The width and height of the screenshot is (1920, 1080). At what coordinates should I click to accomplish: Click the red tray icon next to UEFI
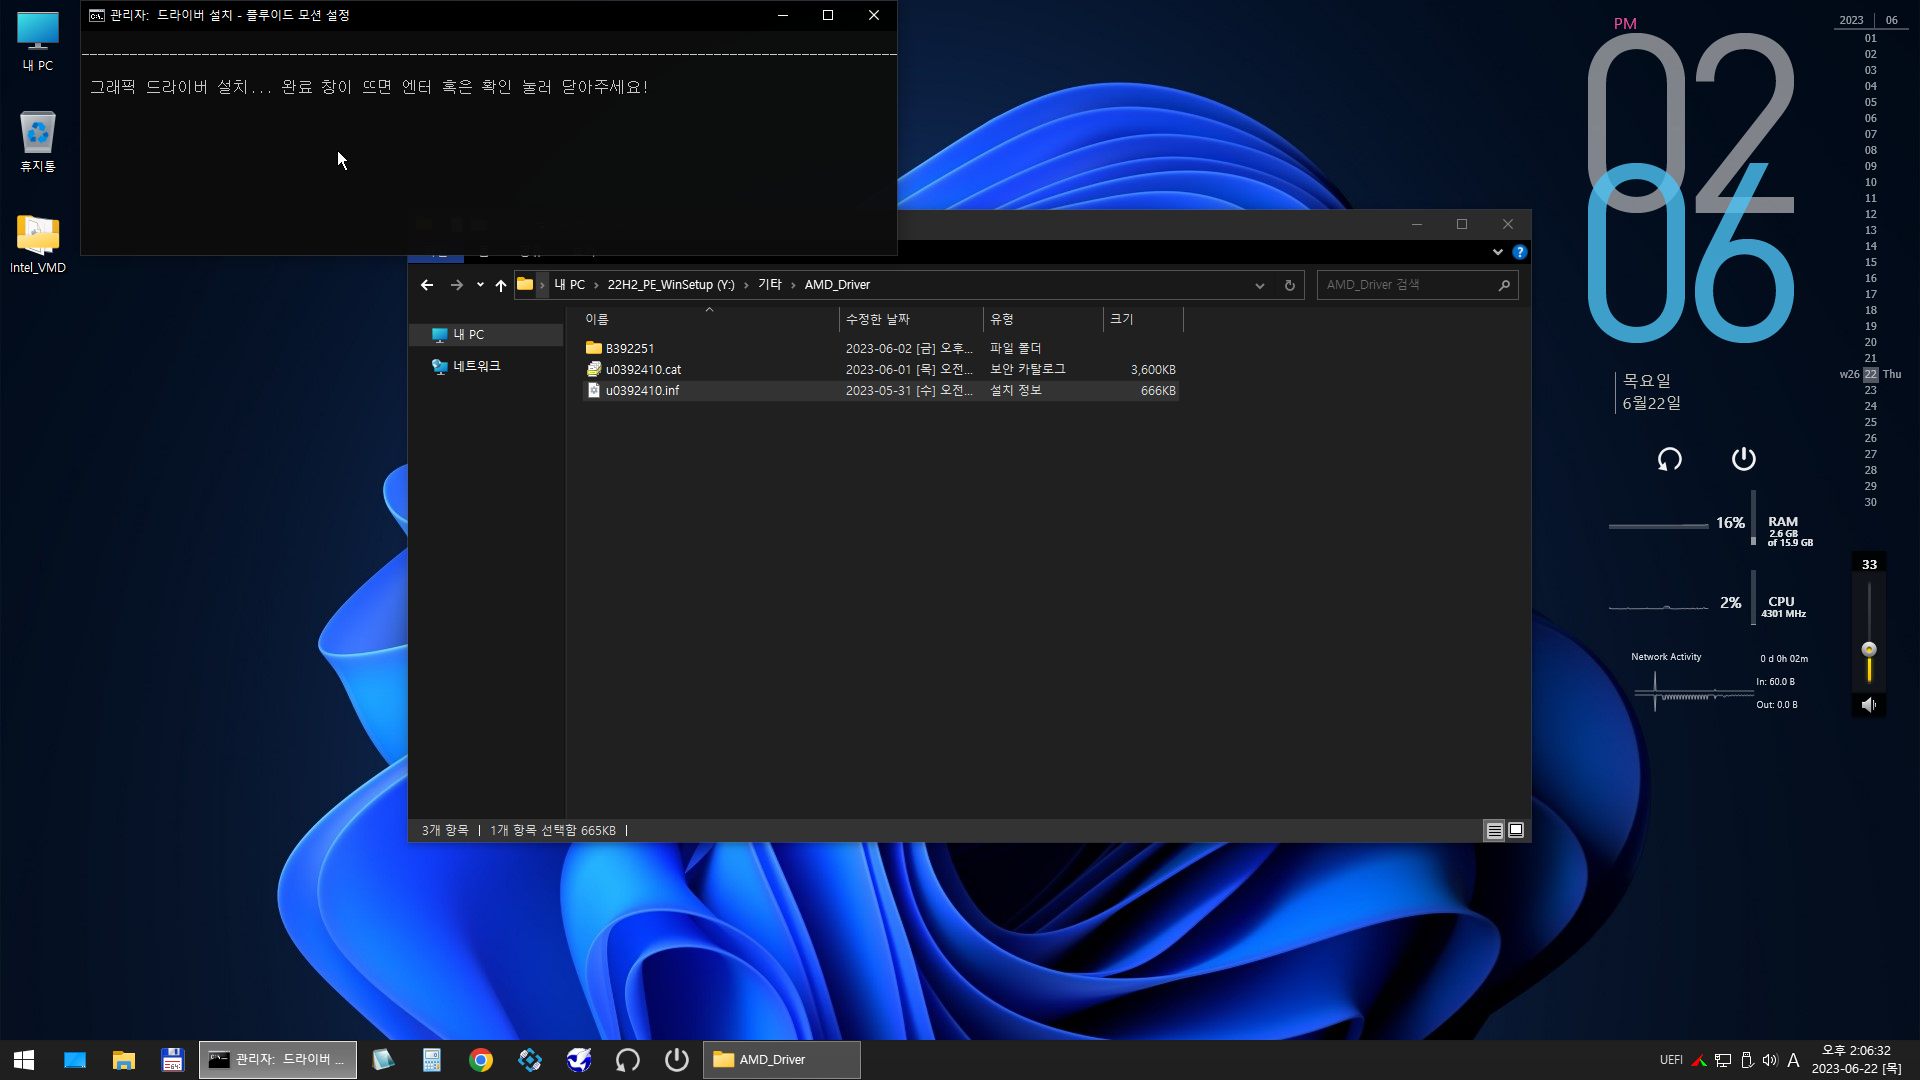coord(1699,1060)
